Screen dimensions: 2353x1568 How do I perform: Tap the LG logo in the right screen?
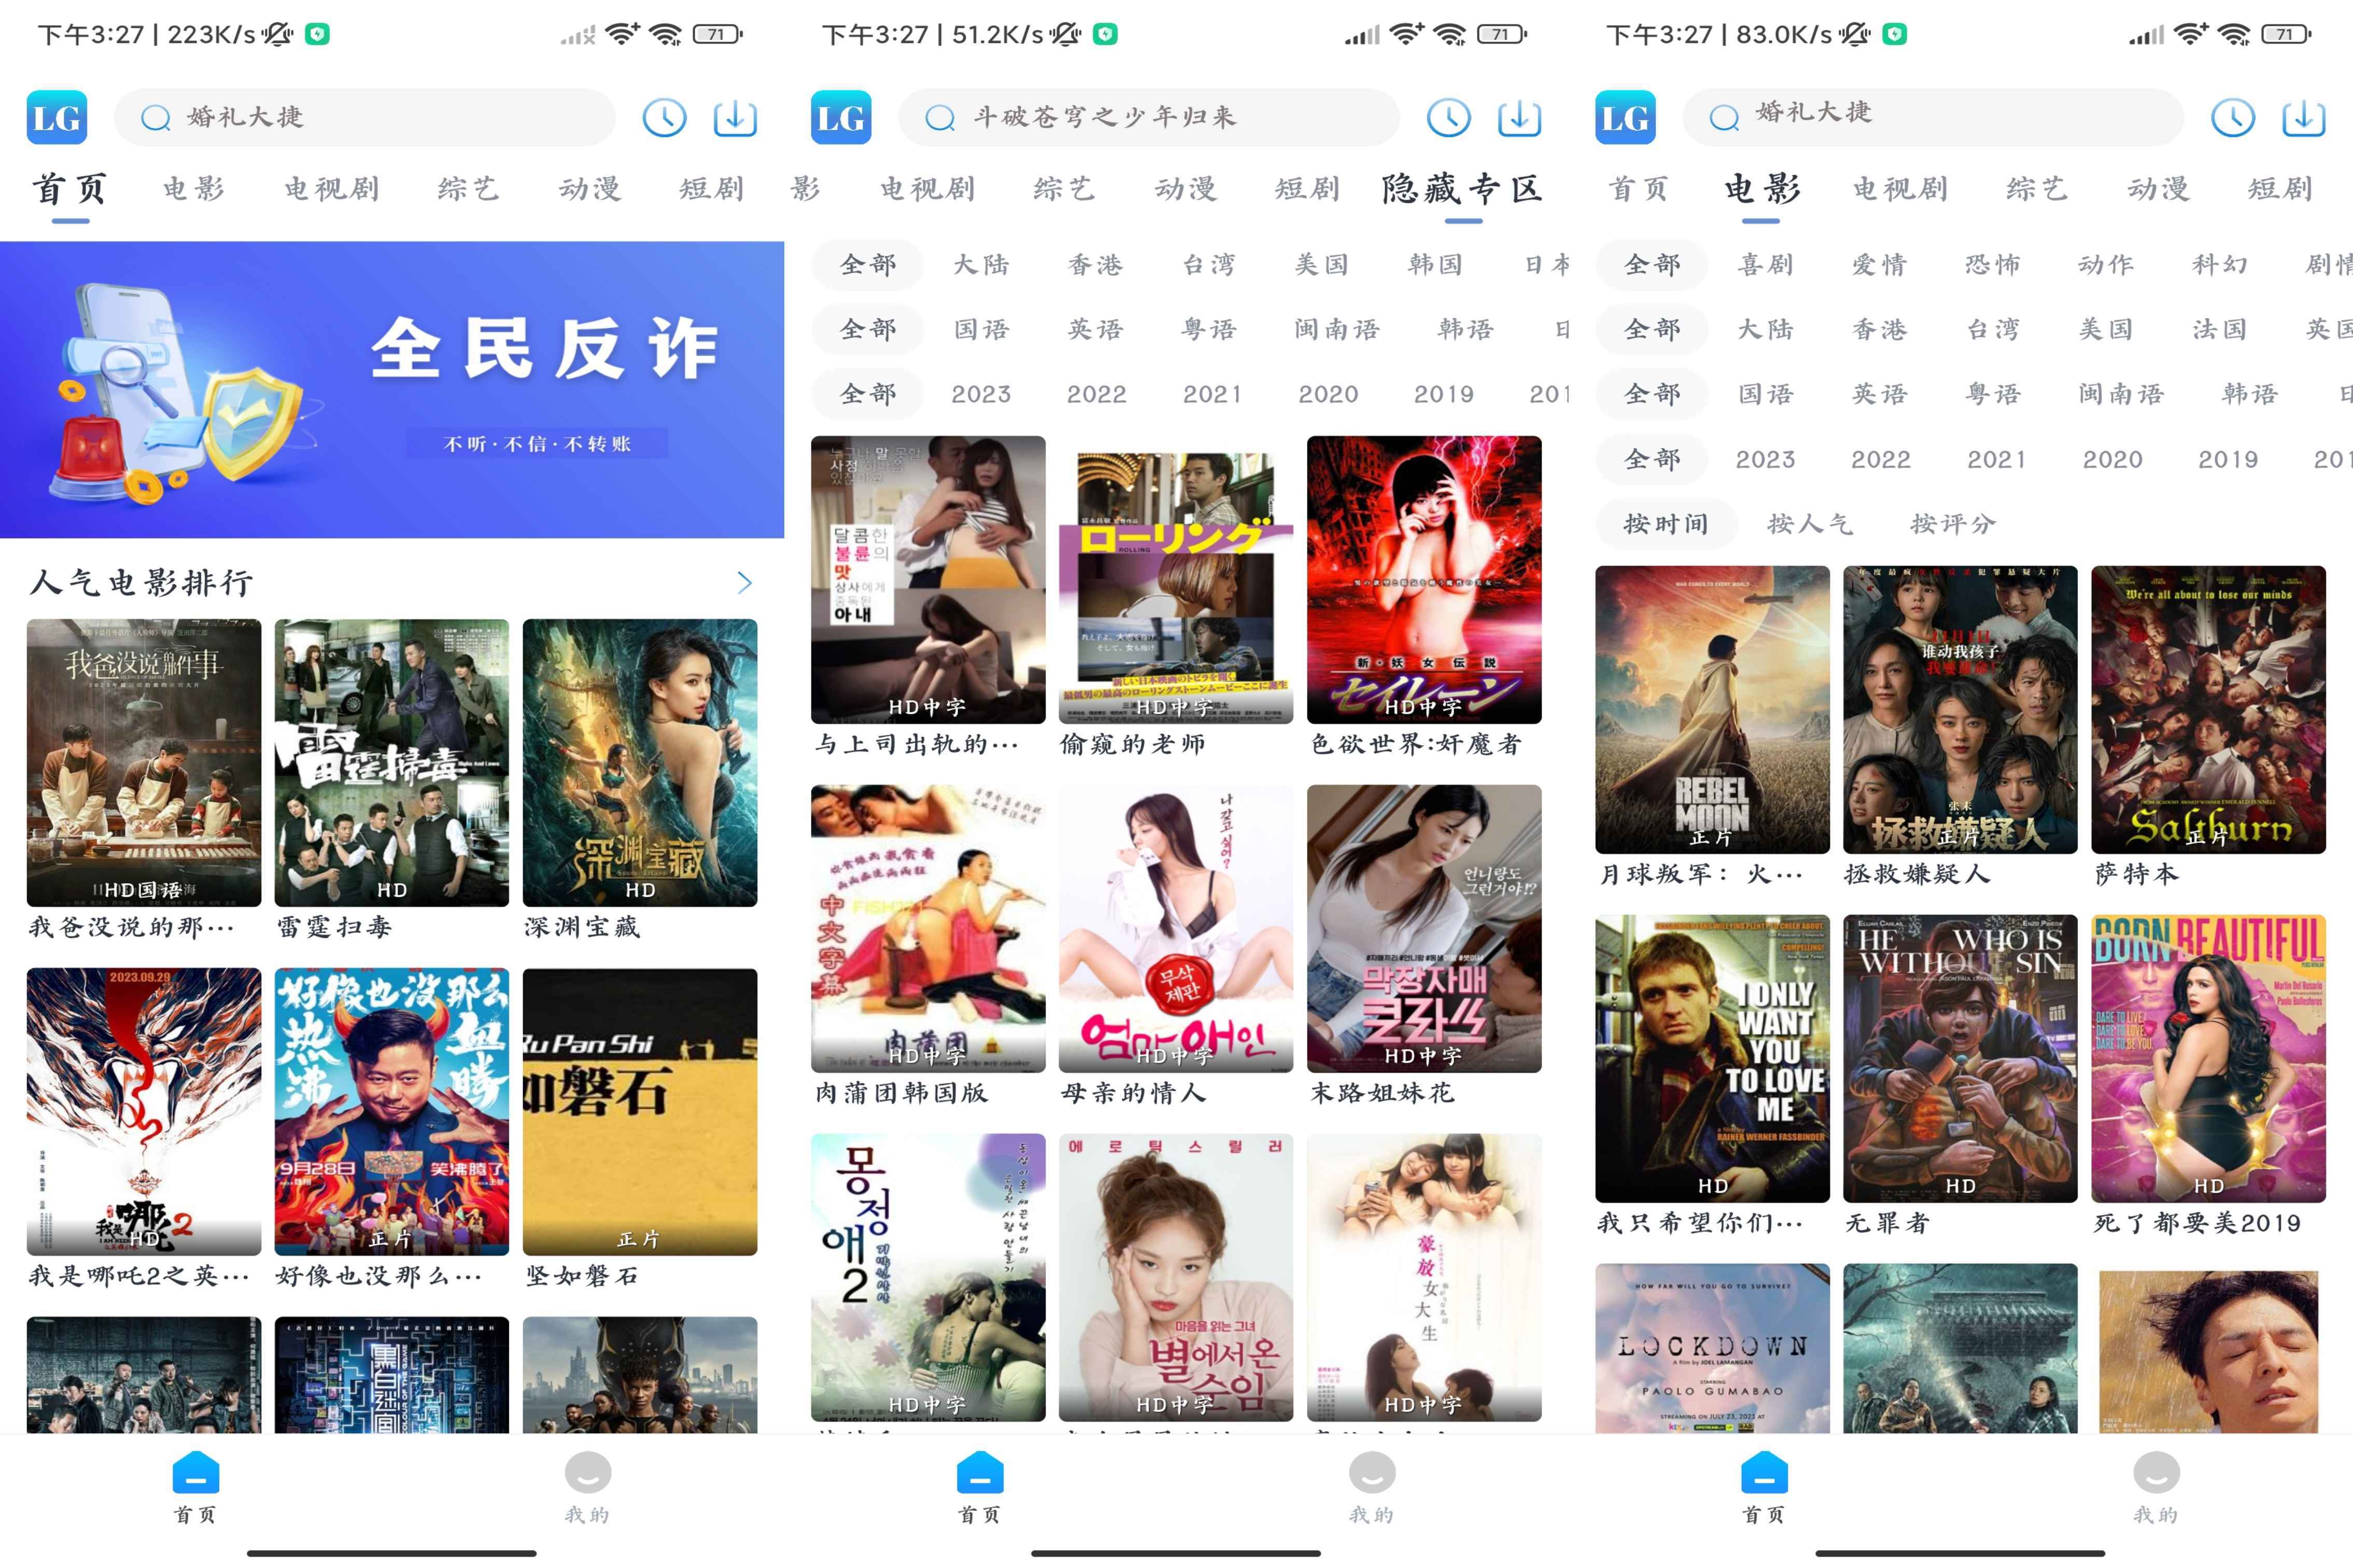point(1625,118)
